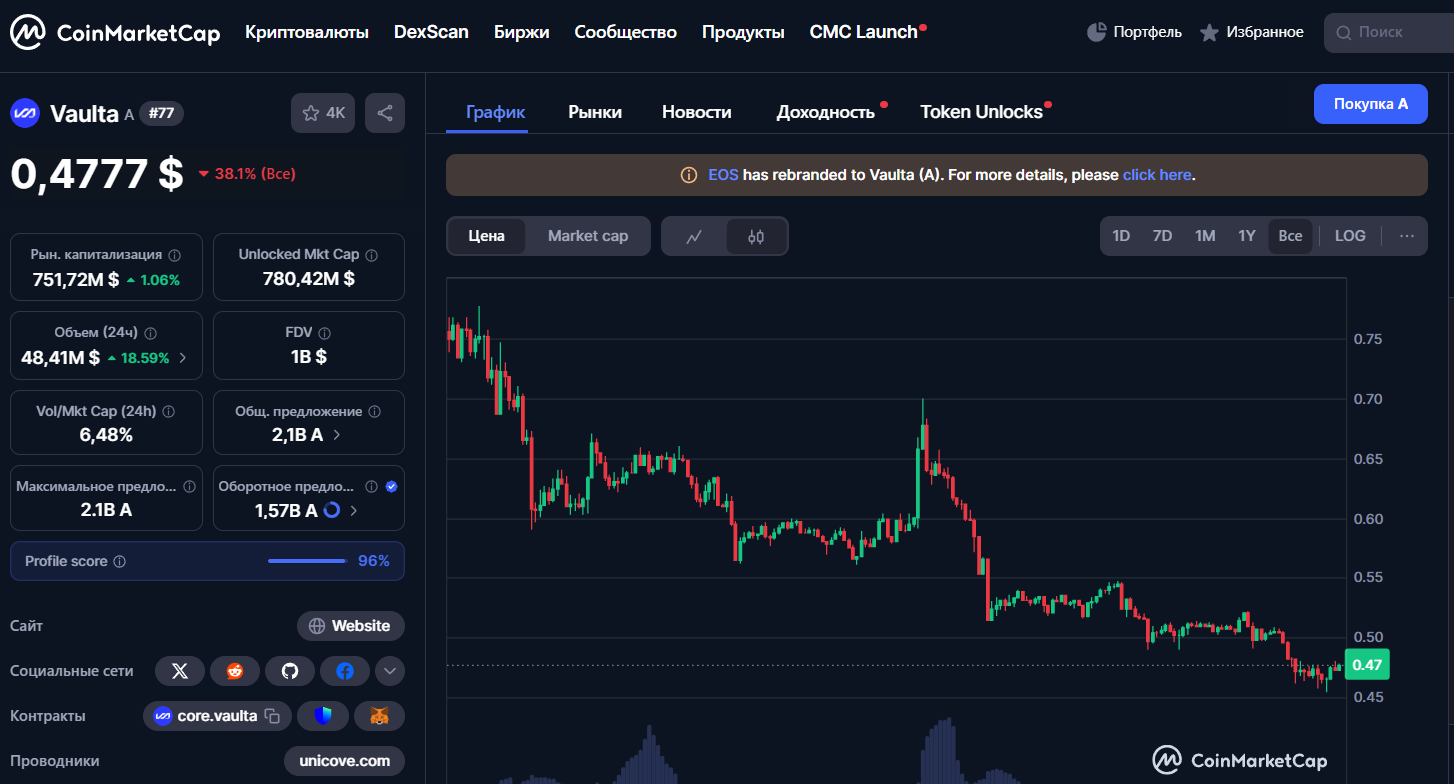
Task: Show info for Vol/Mkt Cap (24h)
Action: [x=169, y=411]
